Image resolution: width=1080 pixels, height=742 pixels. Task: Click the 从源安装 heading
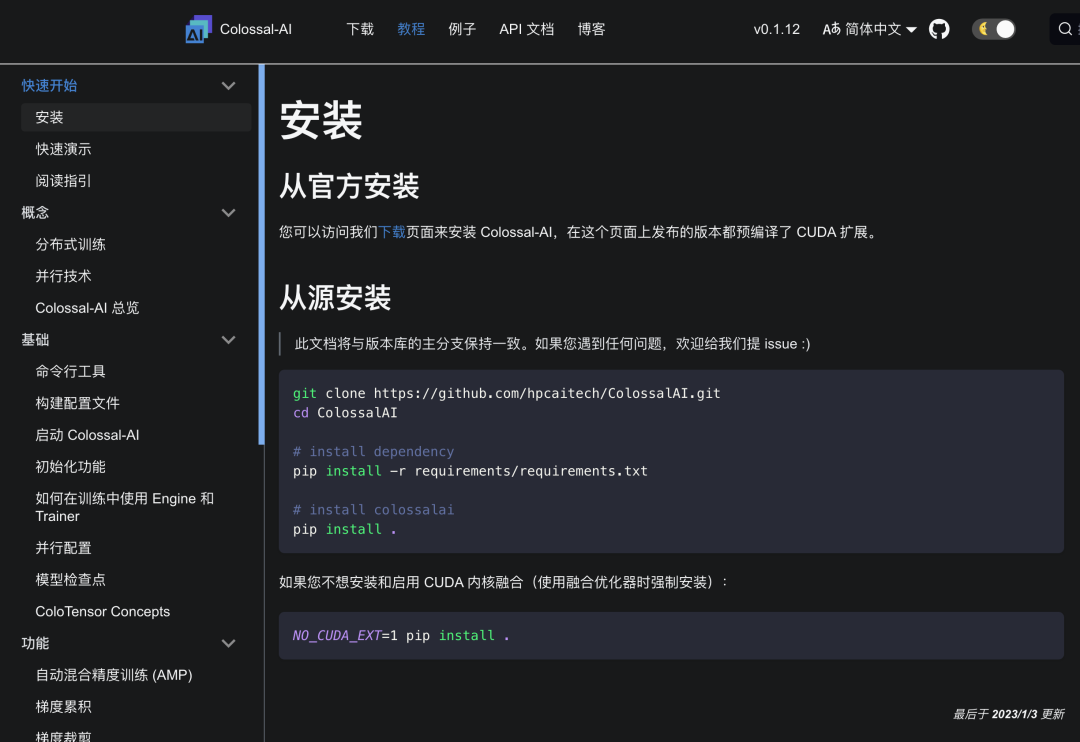click(335, 298)
